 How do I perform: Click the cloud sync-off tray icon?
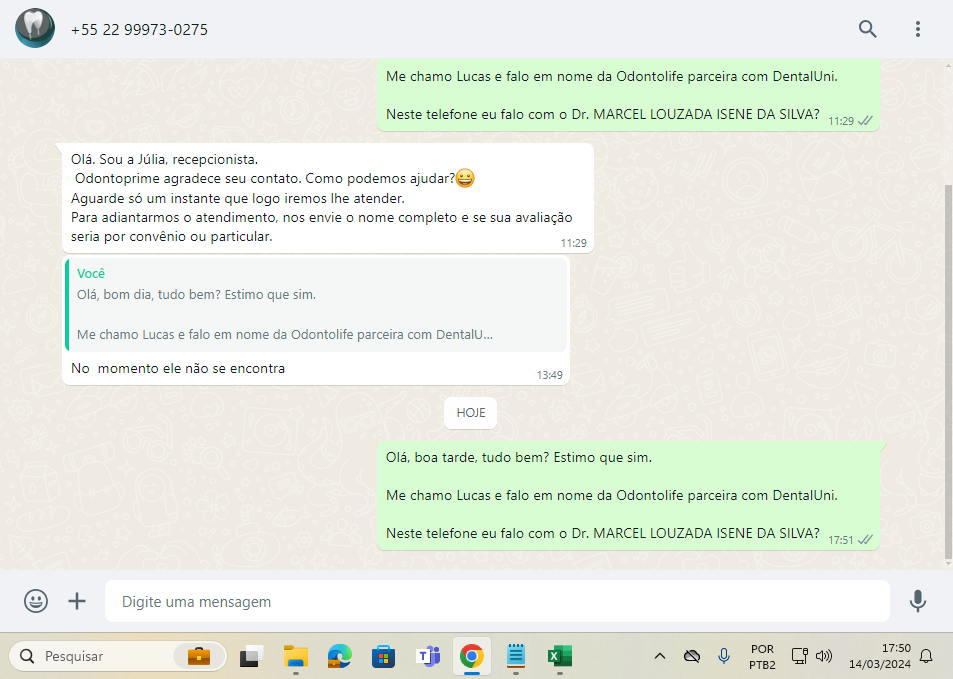click(692, 657)
